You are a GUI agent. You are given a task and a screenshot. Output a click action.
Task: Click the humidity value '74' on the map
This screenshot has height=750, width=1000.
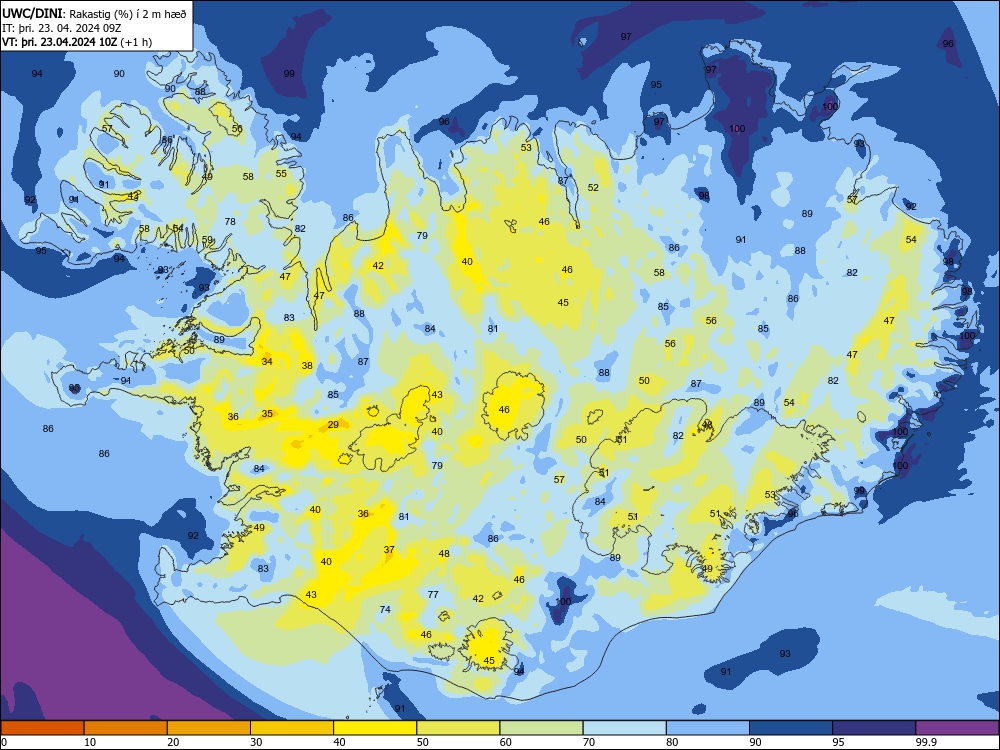click(385, 609)
